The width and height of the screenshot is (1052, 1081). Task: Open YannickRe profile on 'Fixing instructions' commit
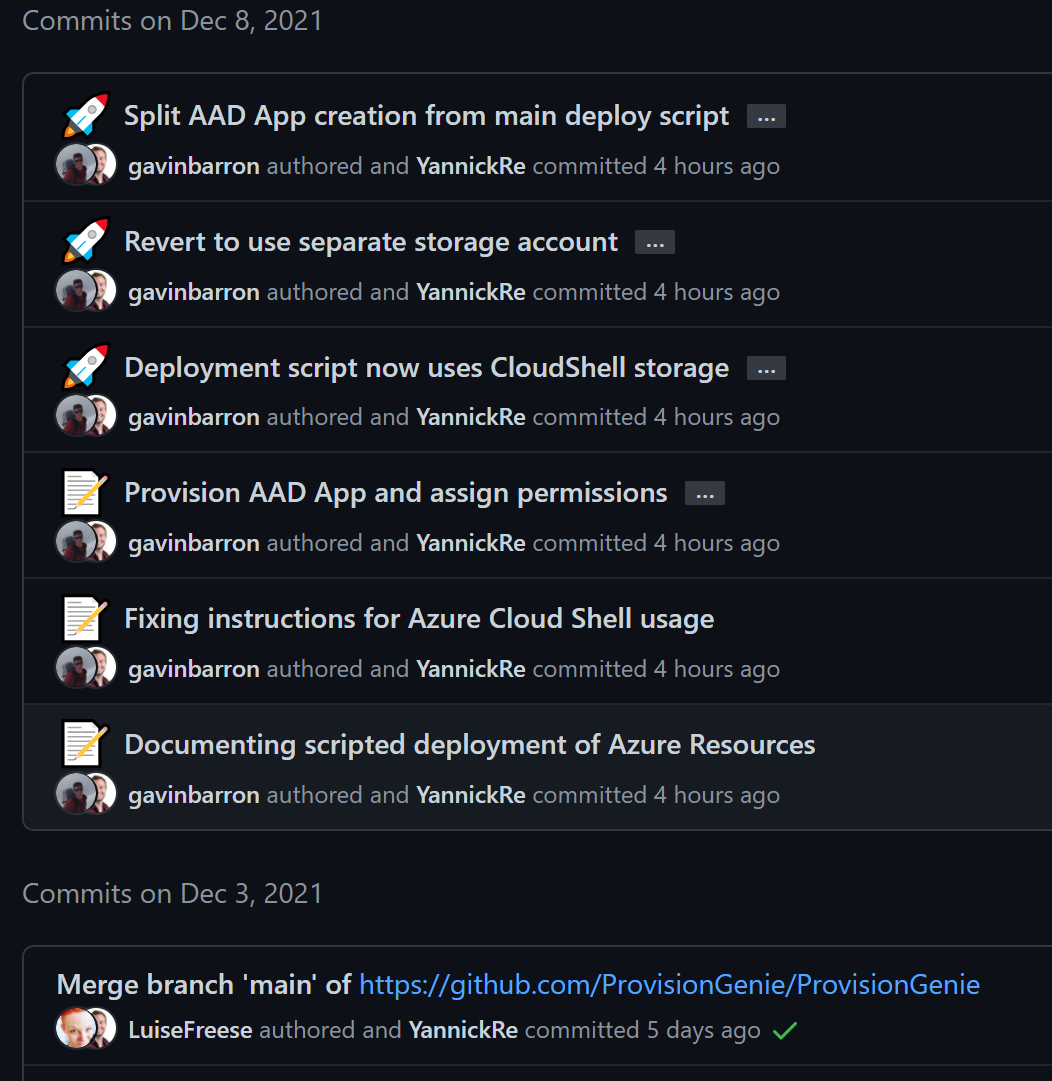click(471, 669)
